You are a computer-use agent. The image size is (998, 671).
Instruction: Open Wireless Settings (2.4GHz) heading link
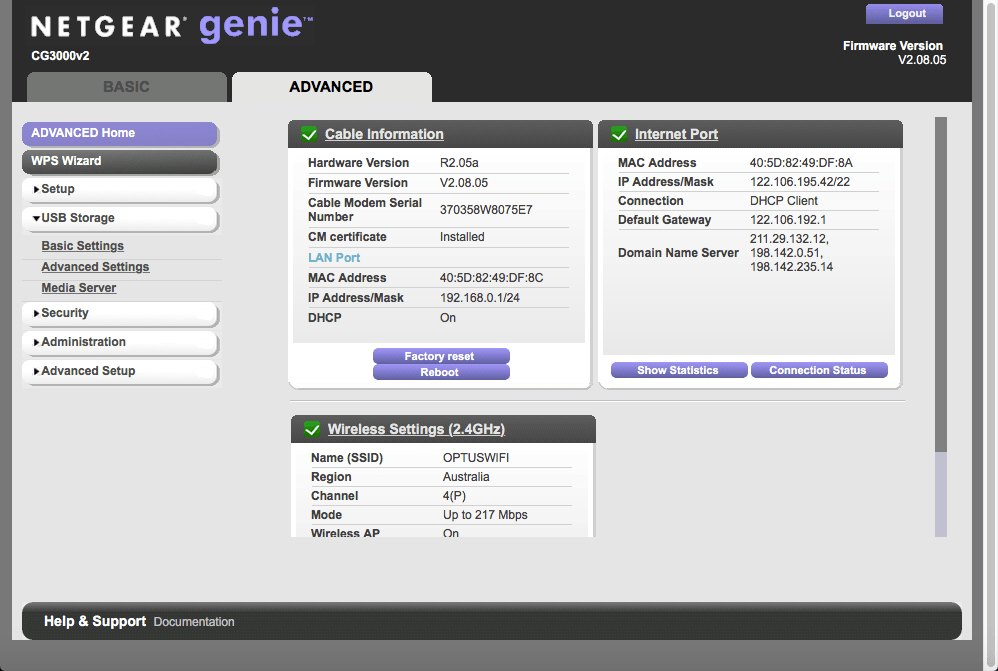point(416,429)
